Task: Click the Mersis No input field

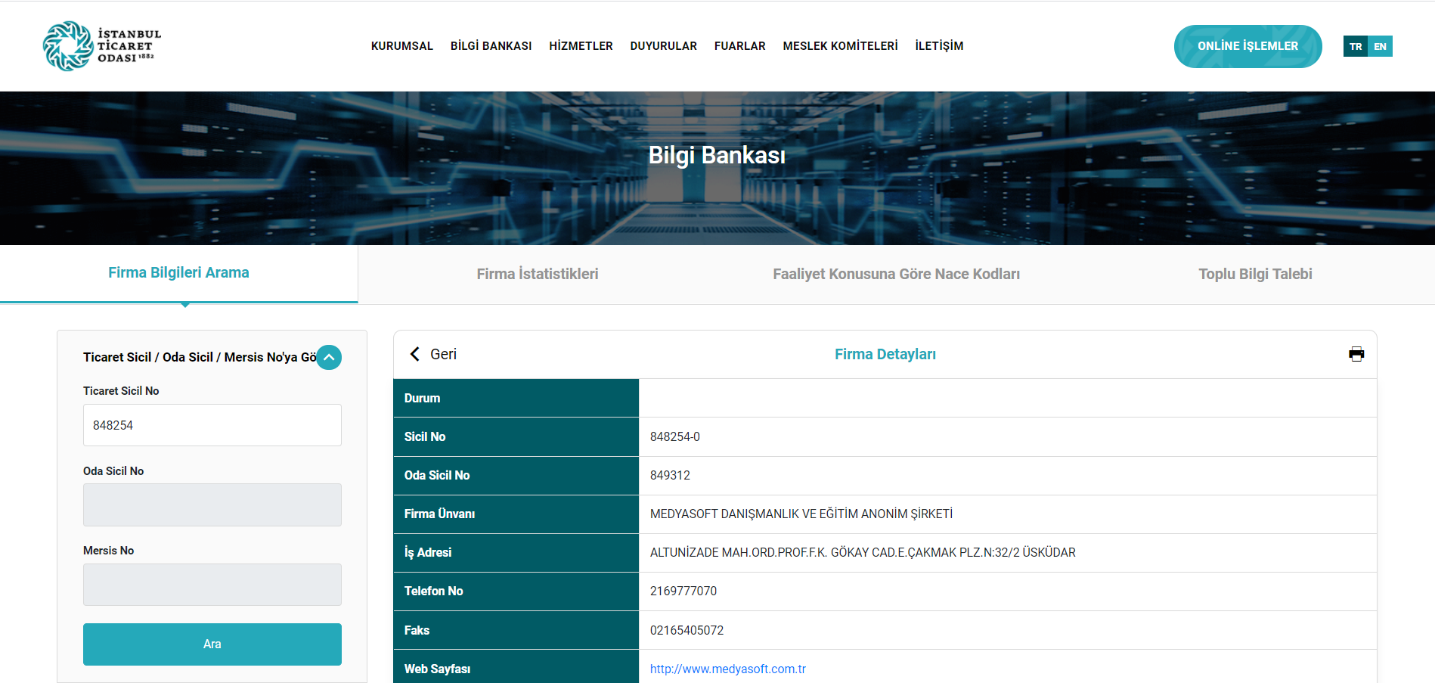Action: pos(212,585)
